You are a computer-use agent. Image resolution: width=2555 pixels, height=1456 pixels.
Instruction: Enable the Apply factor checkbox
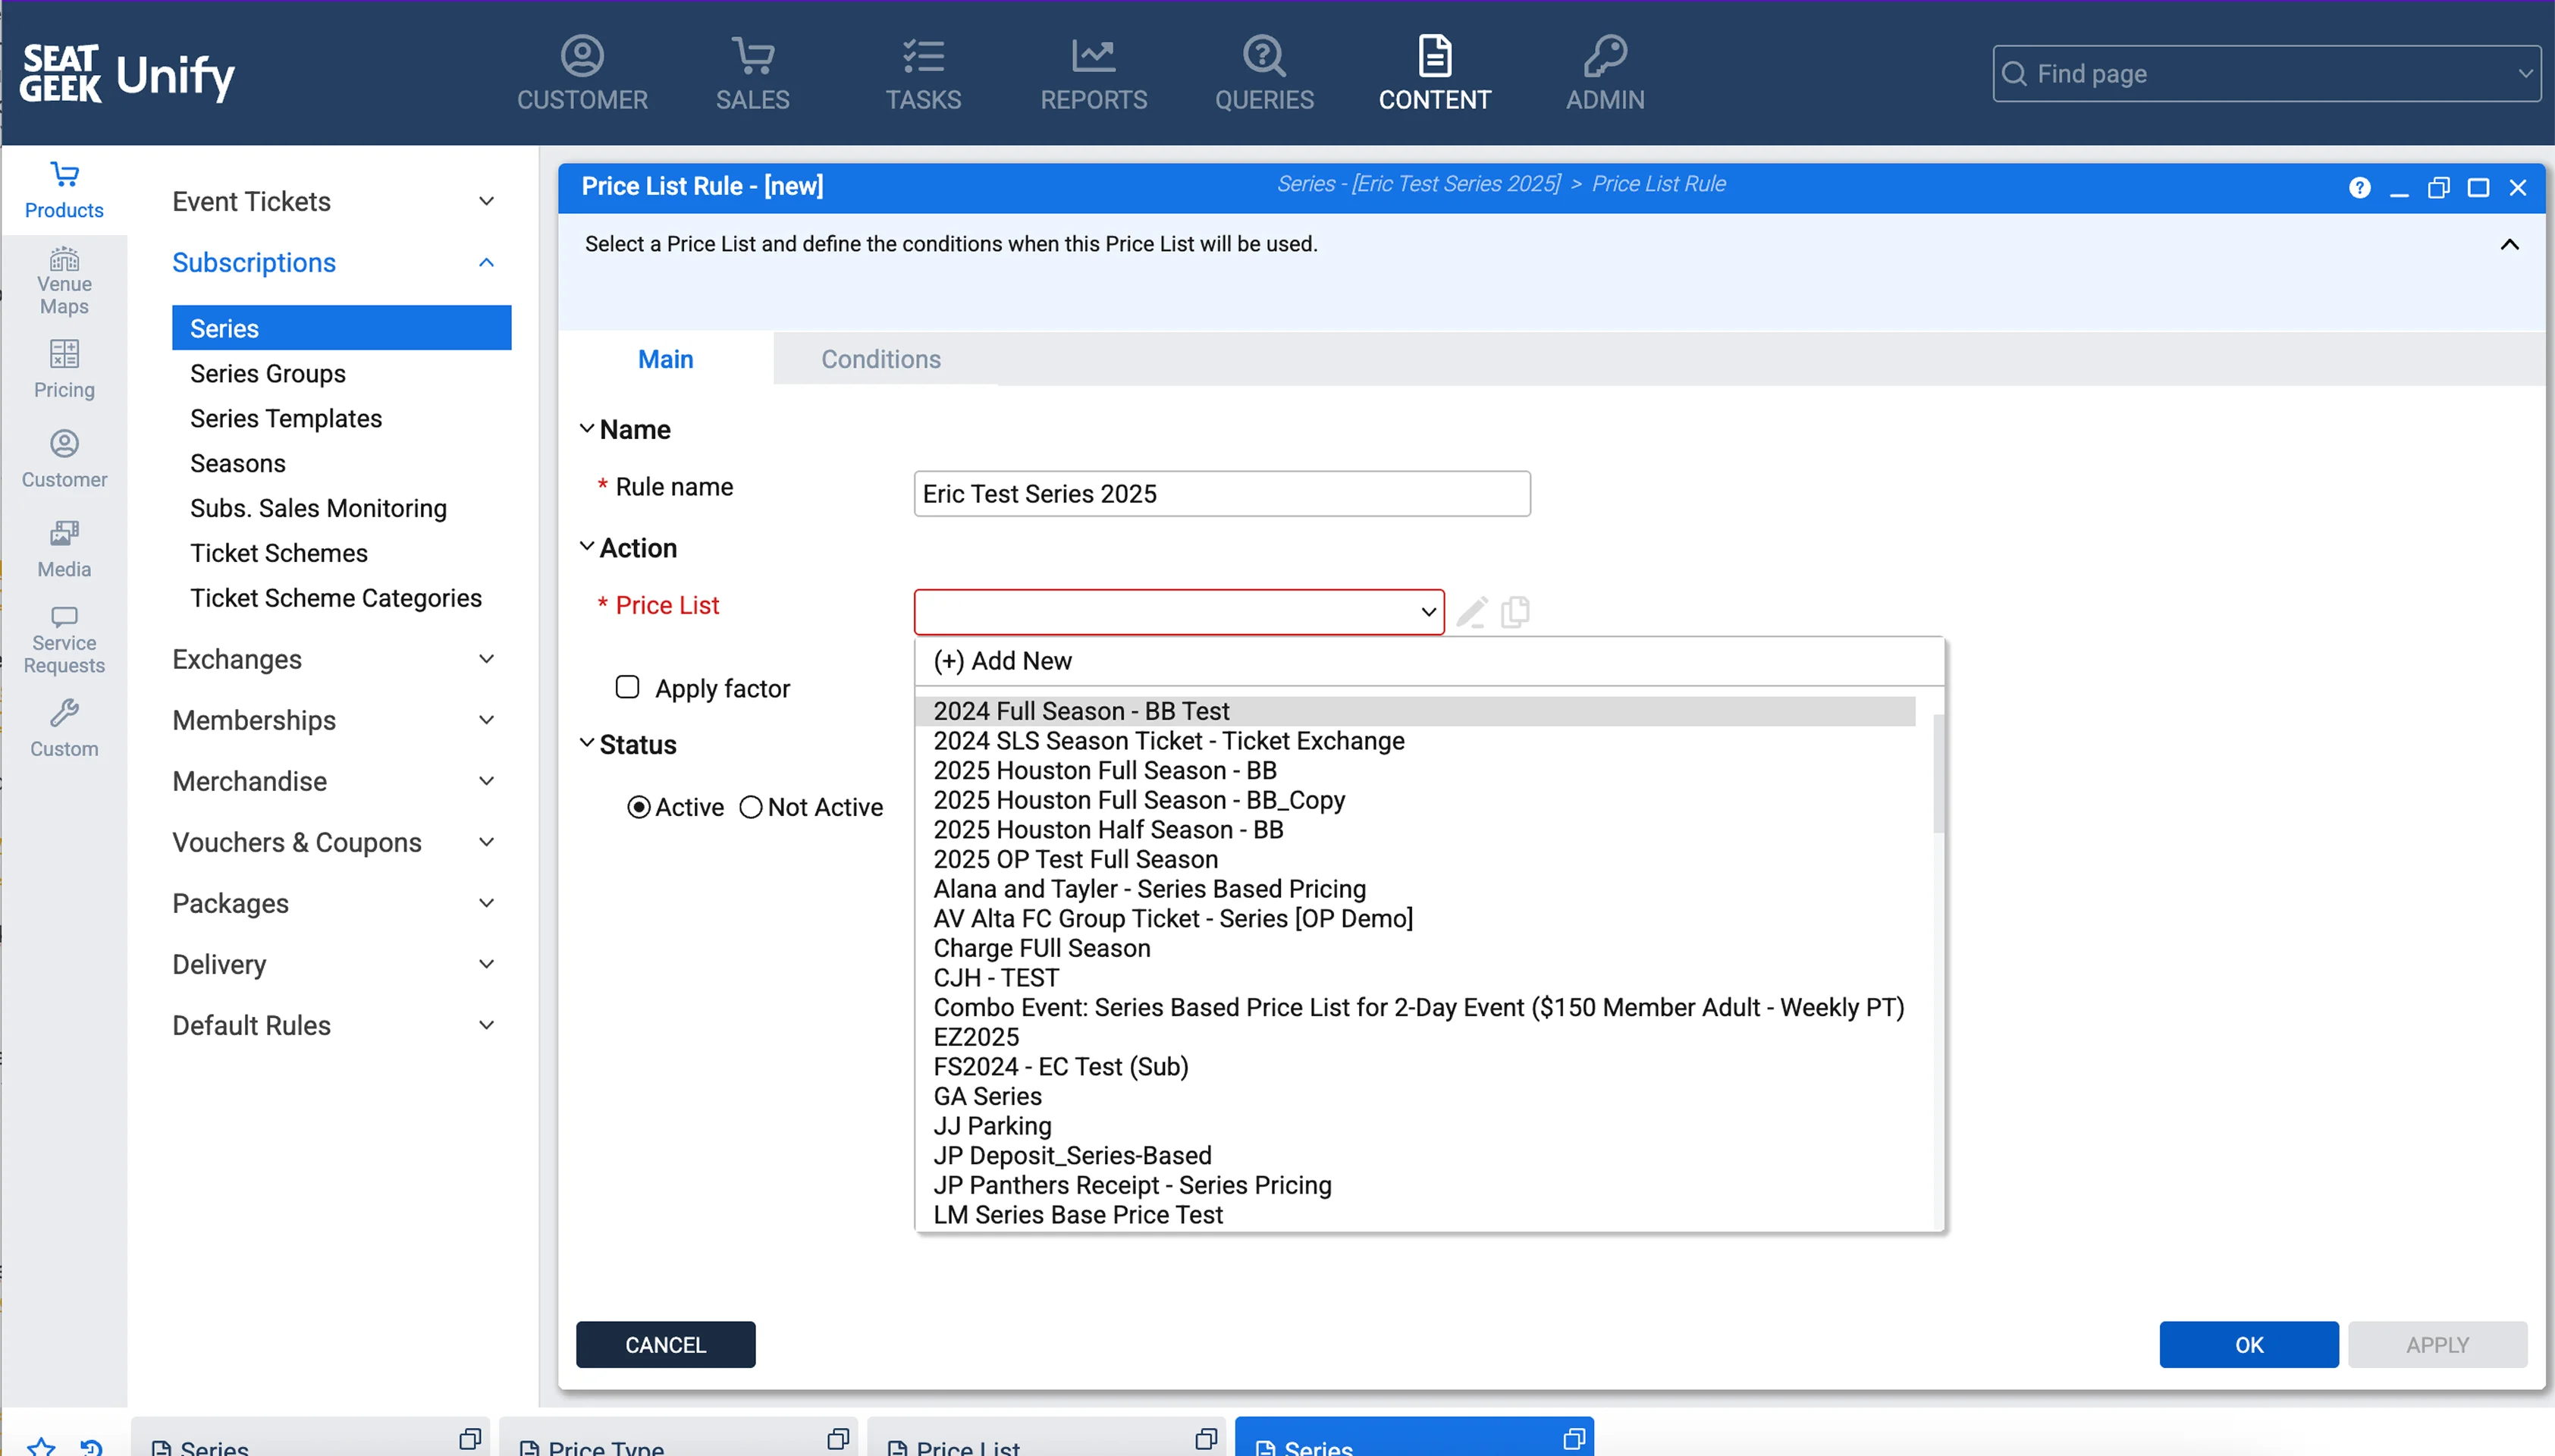click(627, 687)
